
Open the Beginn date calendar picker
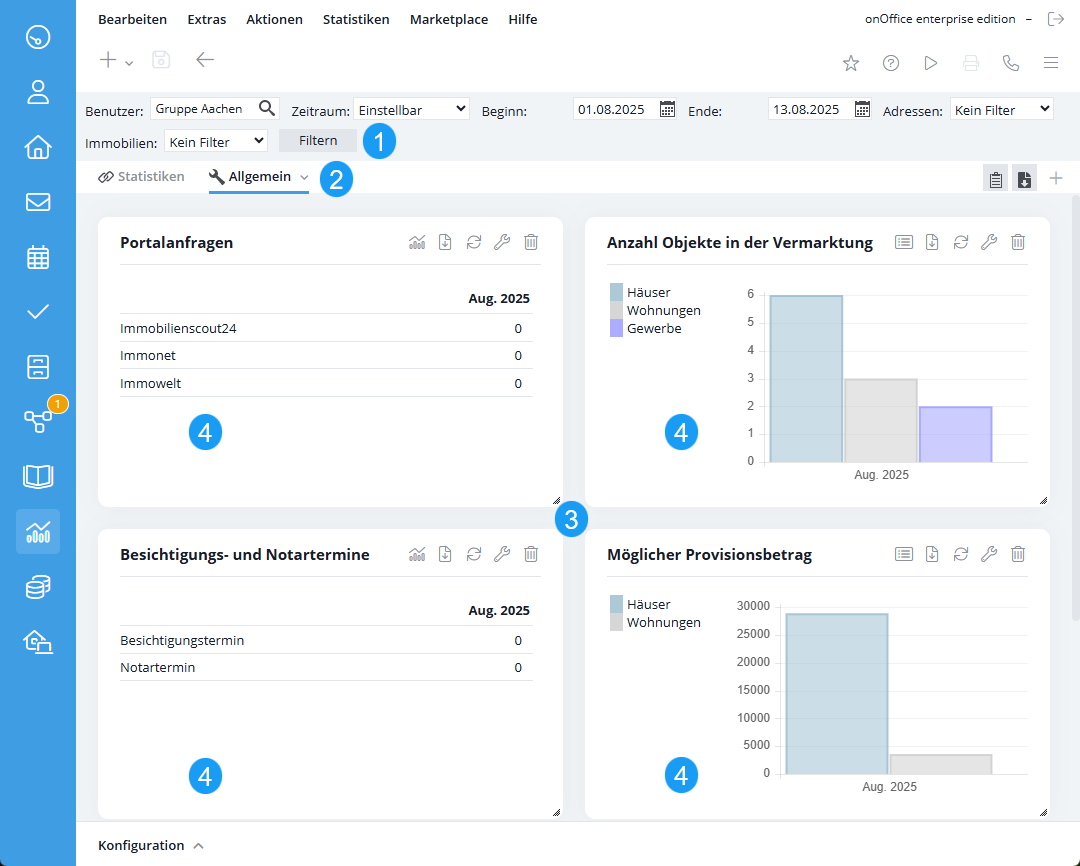668,109
